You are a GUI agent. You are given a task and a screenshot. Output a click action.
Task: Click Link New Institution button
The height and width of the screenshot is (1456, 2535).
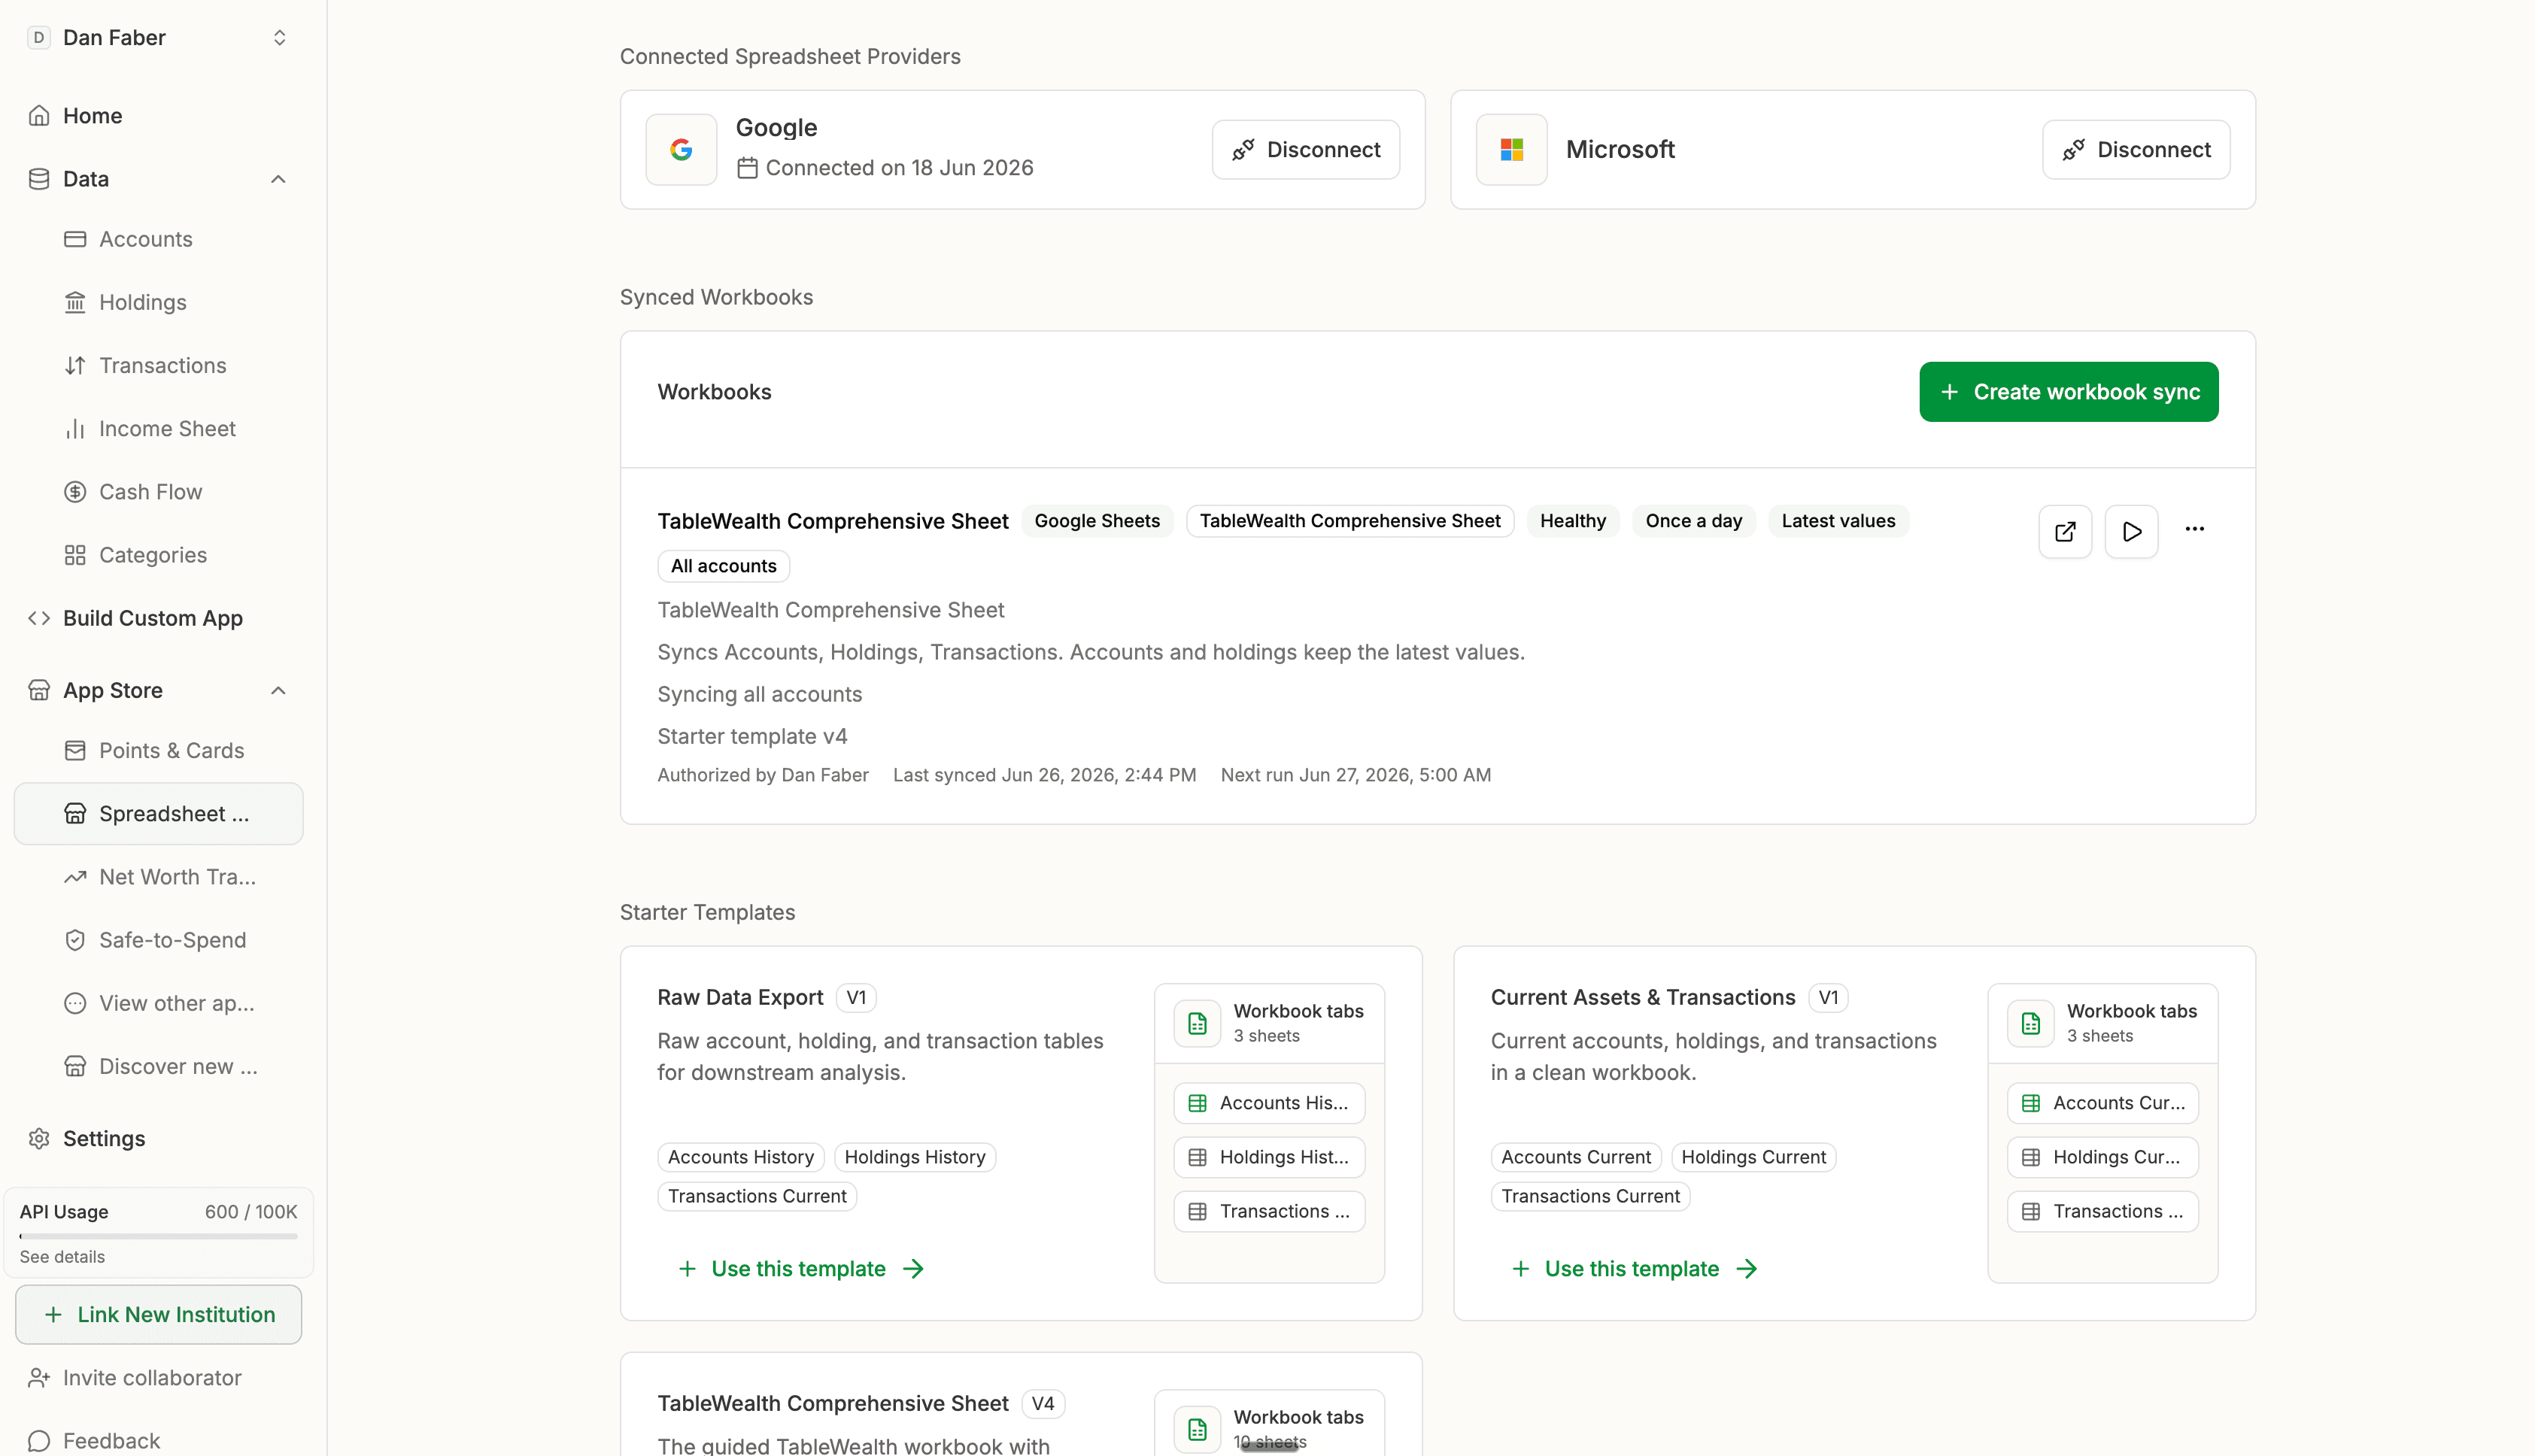tap(158, 1314)
